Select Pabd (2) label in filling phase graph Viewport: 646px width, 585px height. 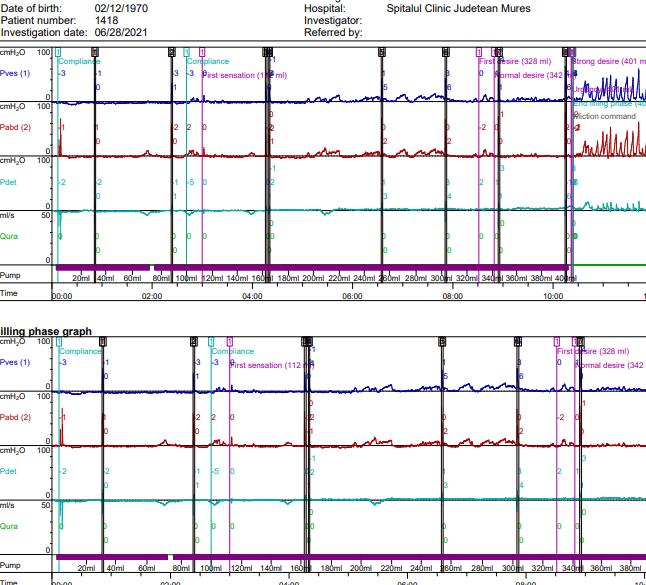tap(15, 417)
